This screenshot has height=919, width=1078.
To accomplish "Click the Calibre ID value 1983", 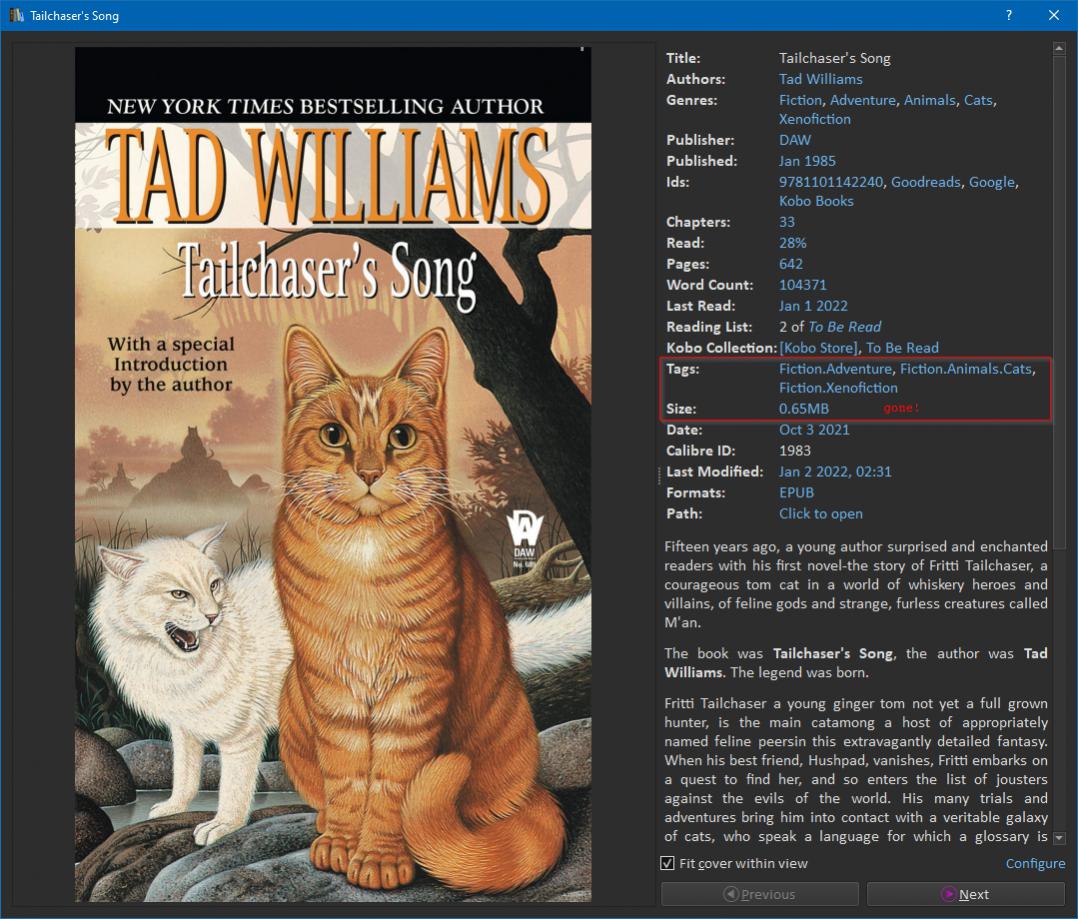I will pyautogui.click(x=795, y=451).
